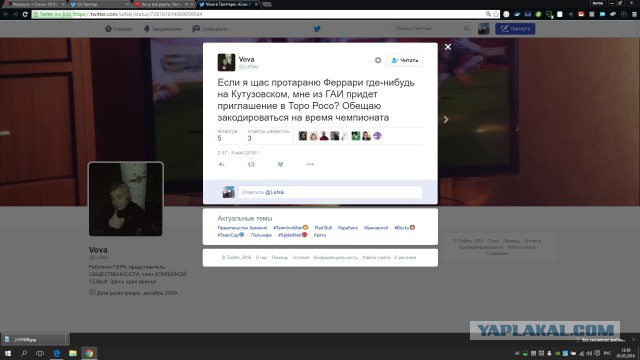Open a new tab button in Chrome

[x=267, y=4]
